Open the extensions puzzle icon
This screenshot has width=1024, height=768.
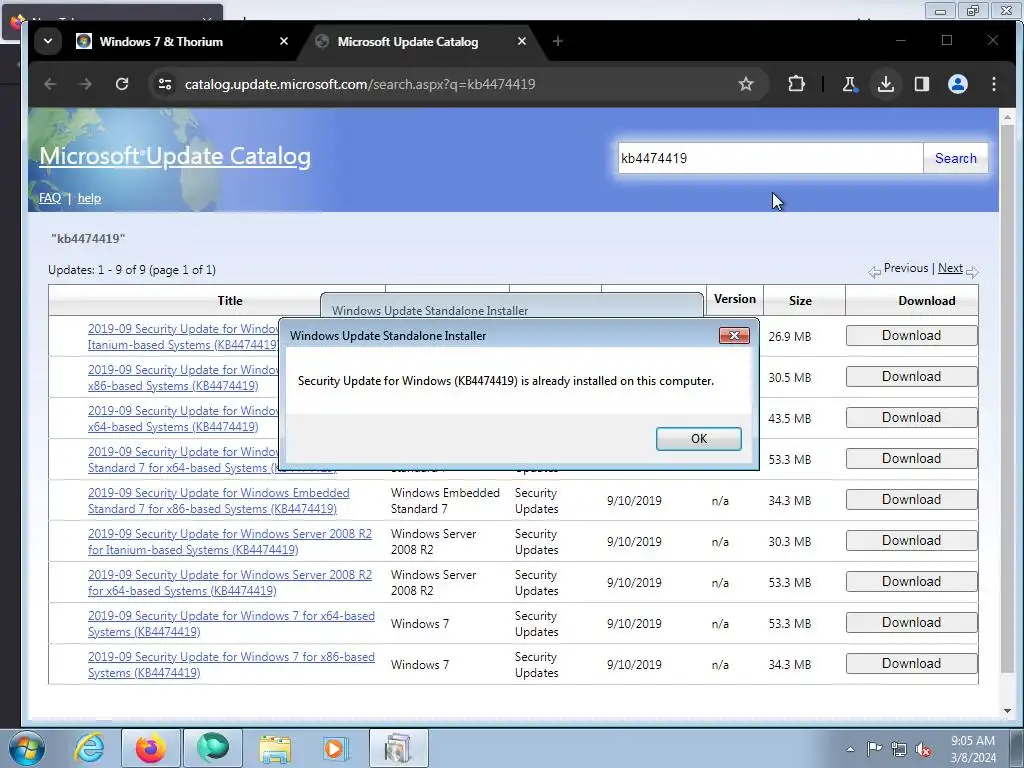click(796, 84)
